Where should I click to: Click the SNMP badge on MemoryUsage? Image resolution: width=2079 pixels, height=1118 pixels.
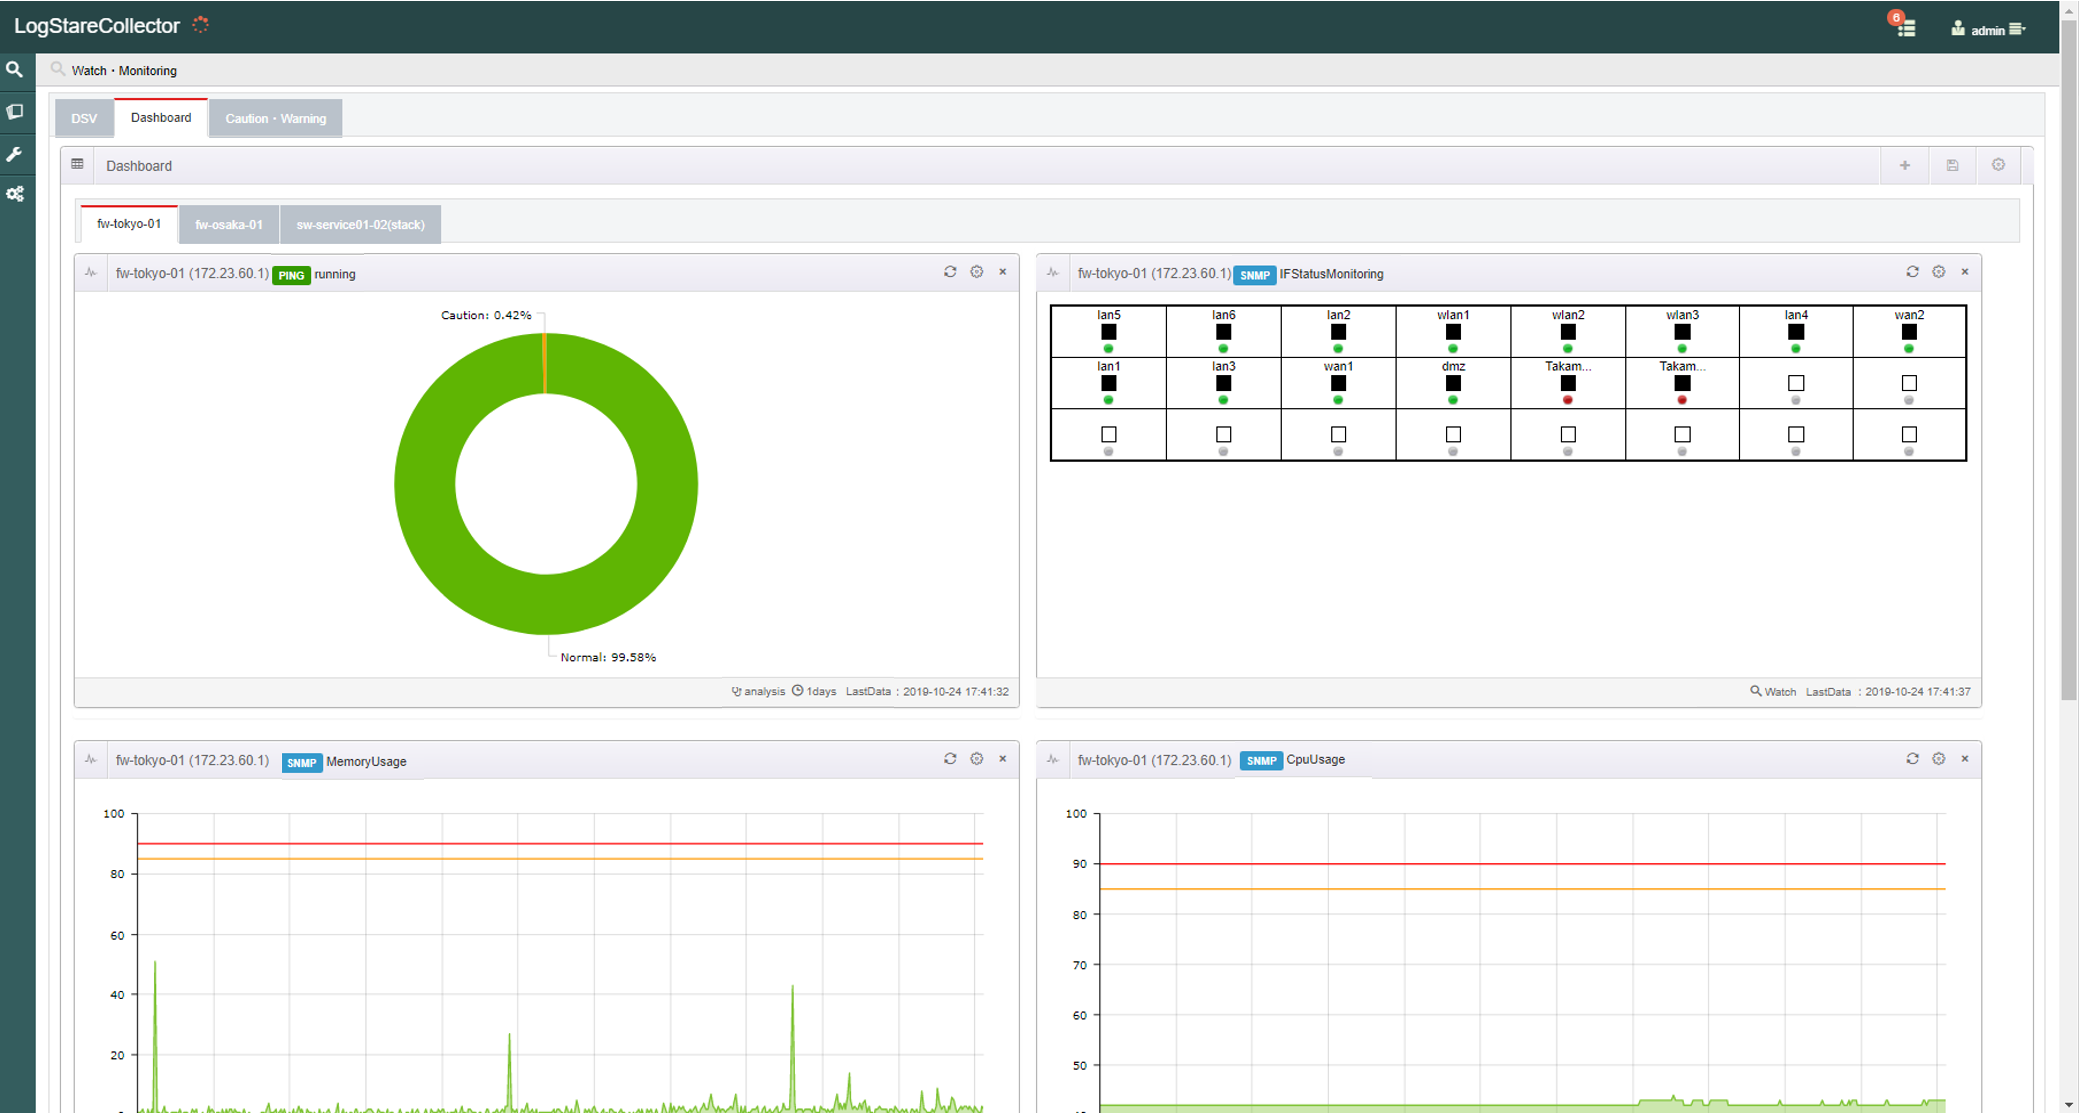[301, 763]
